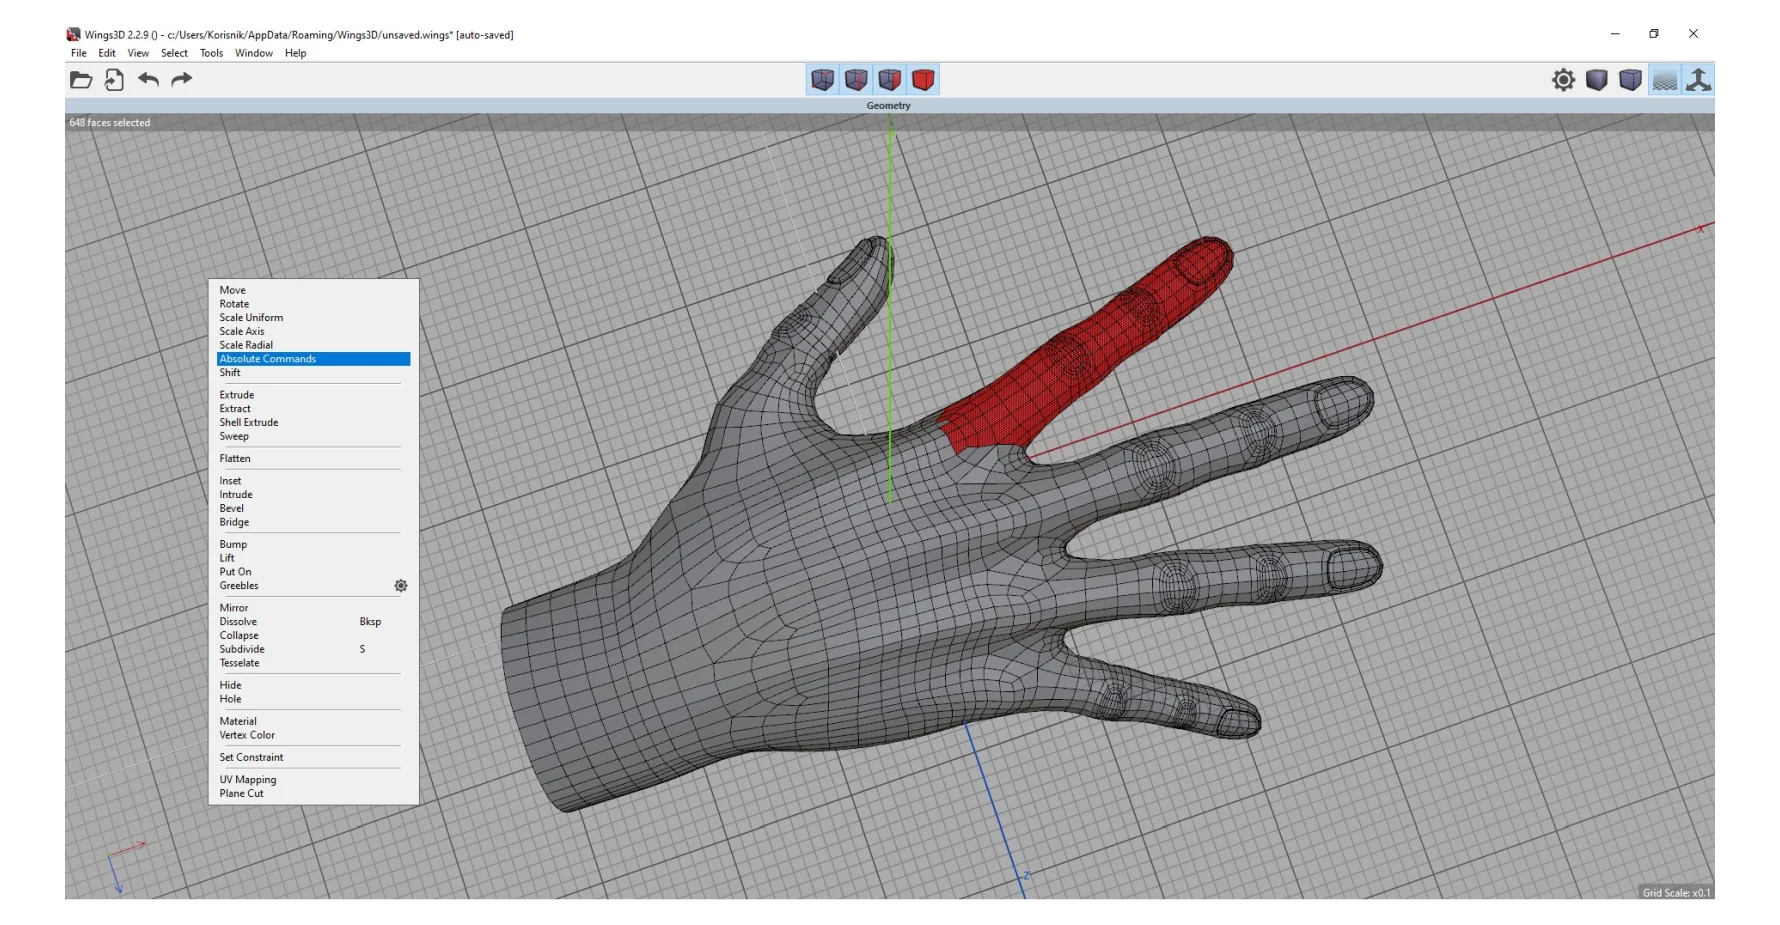
Task: Toggle ground plane grid display
Action: pos(1664,80)
